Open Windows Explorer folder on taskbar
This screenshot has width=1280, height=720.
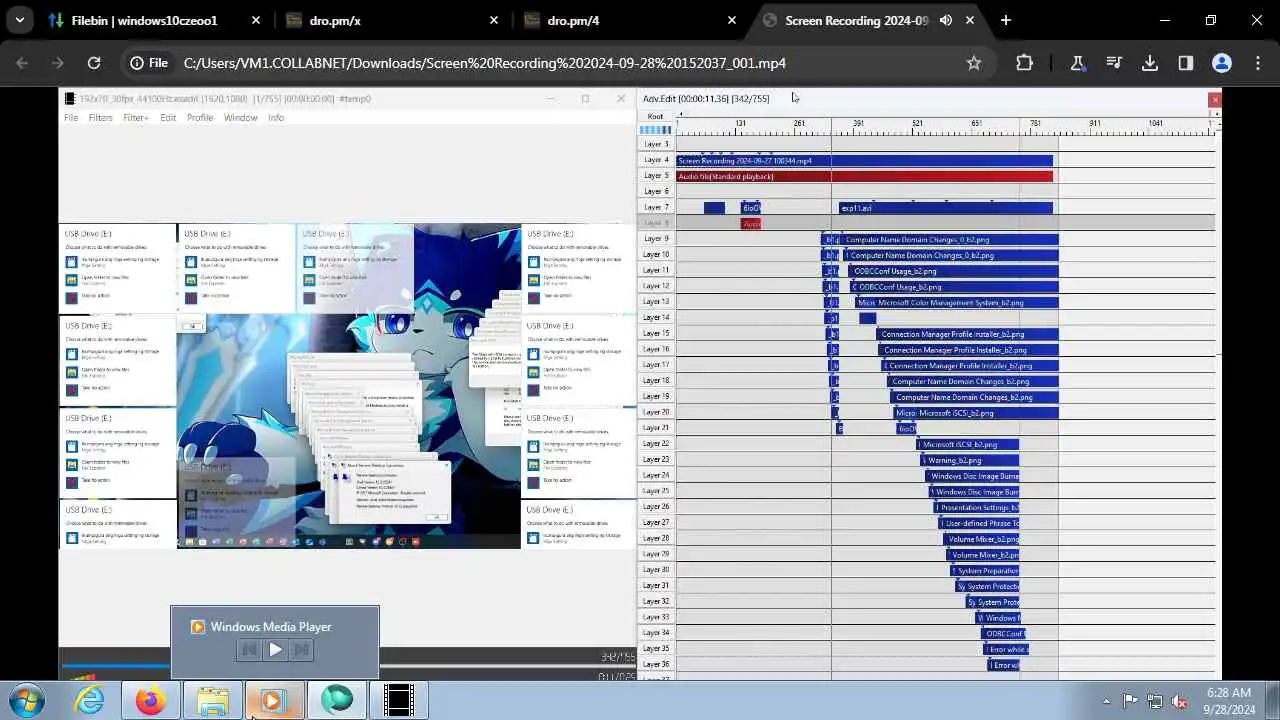pos(213,700)
